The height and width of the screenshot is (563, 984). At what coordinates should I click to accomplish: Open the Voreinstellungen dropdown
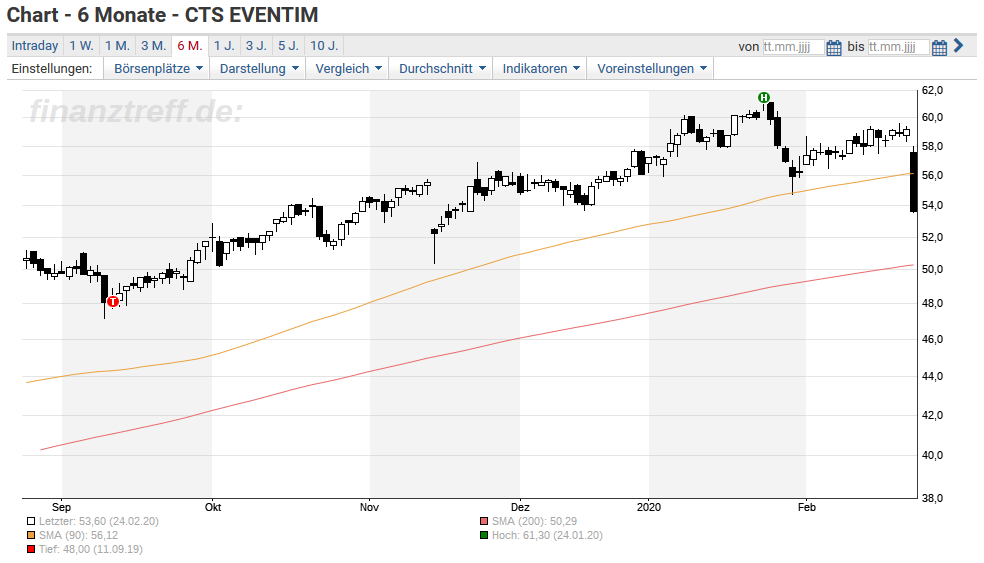tap(651, 68)
